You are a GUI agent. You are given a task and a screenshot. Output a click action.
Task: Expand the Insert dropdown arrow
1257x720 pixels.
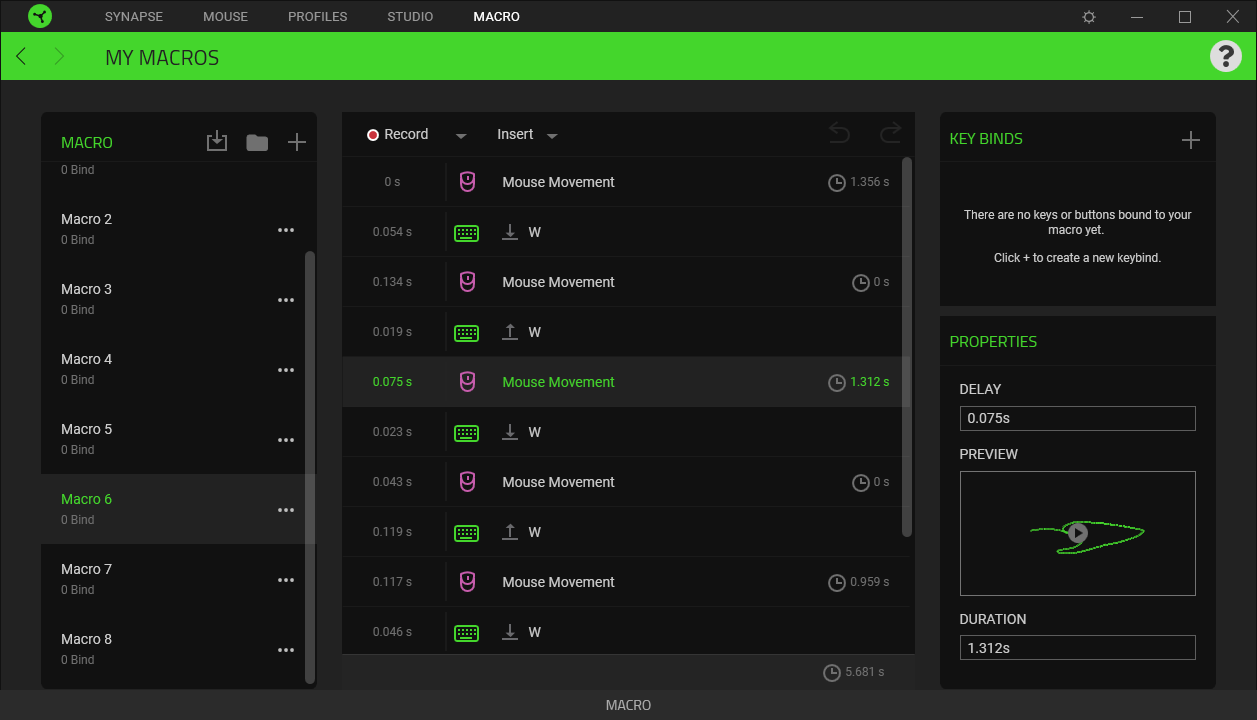[x=552, y=136]
